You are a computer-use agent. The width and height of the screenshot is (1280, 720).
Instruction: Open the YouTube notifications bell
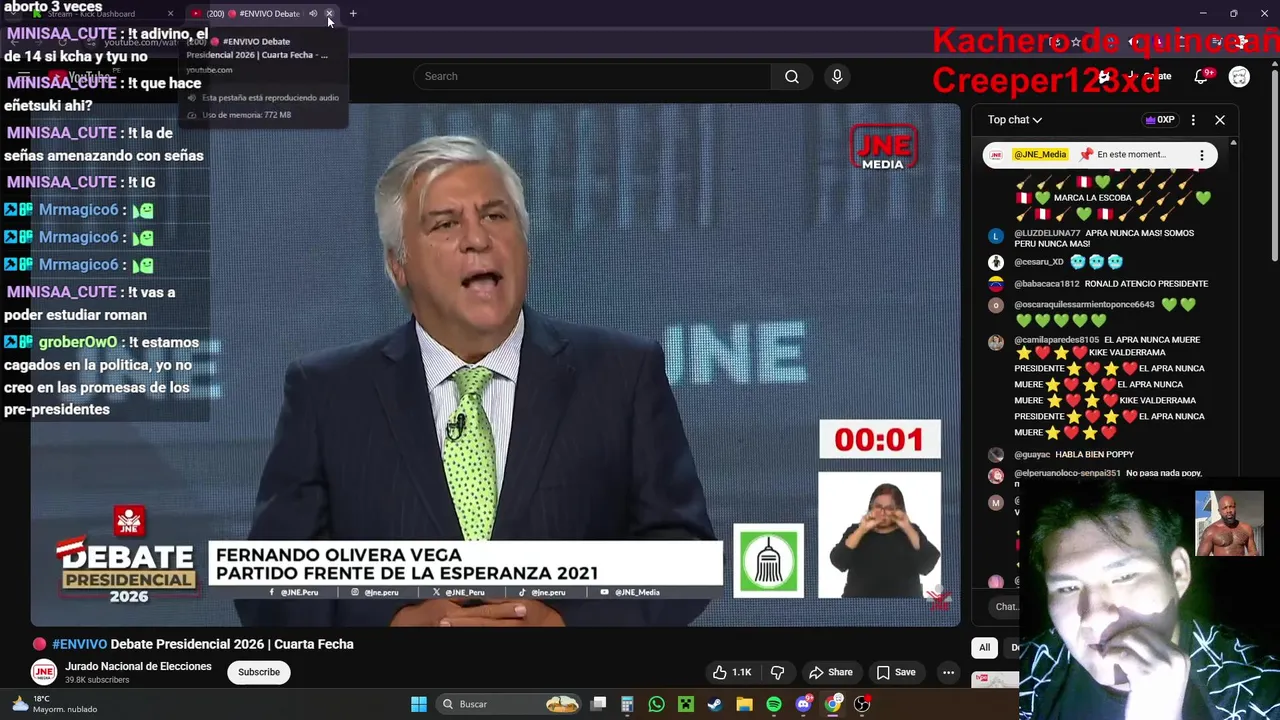click(x=1202, y=76)
